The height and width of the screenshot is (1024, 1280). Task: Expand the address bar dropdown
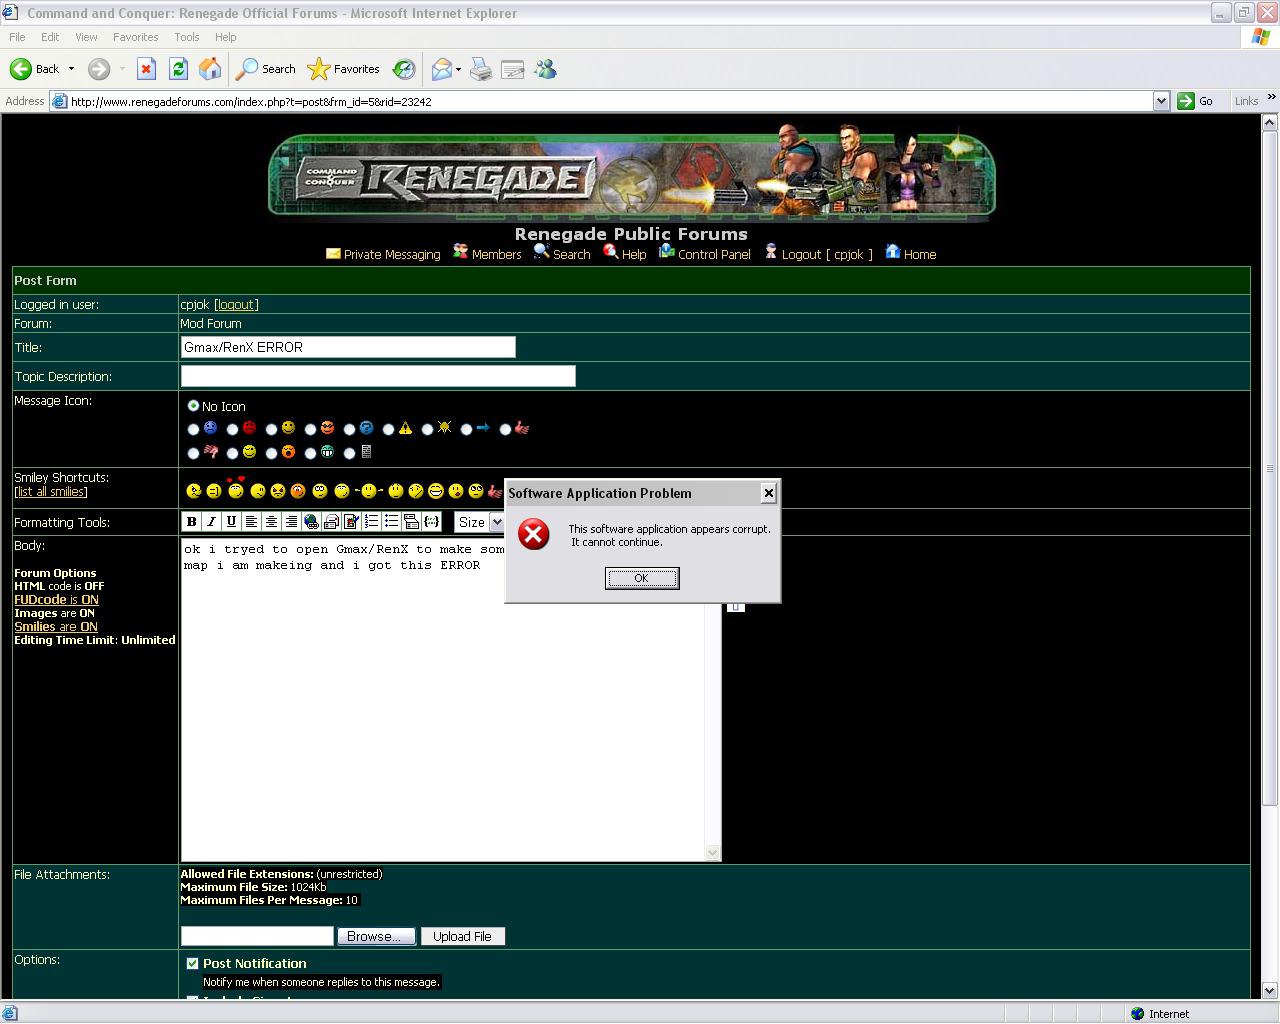(x=1161, y=101)
